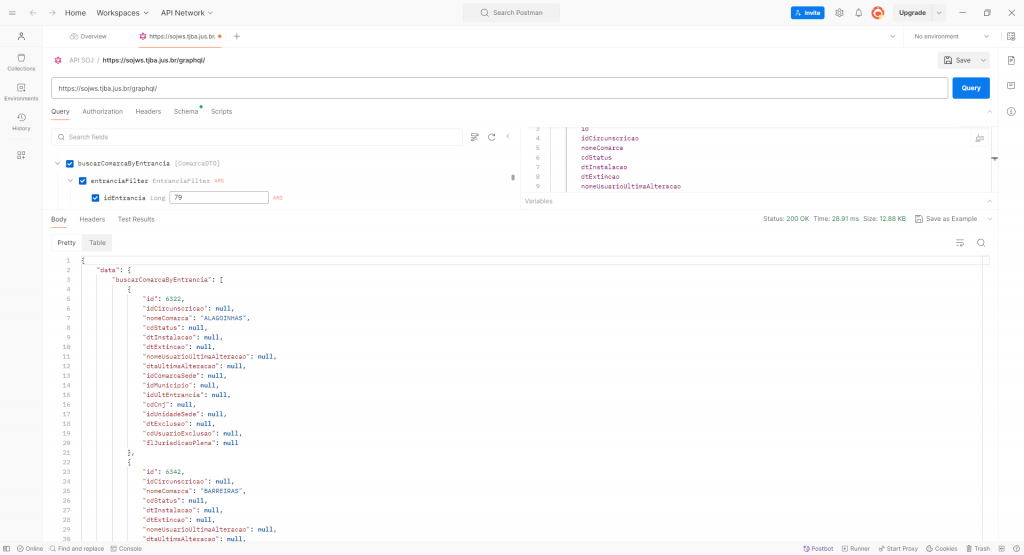The width and height of the screenshot is (1024, 555).
Task: Open Postman settings gear icon
Action: click(839, 13)
